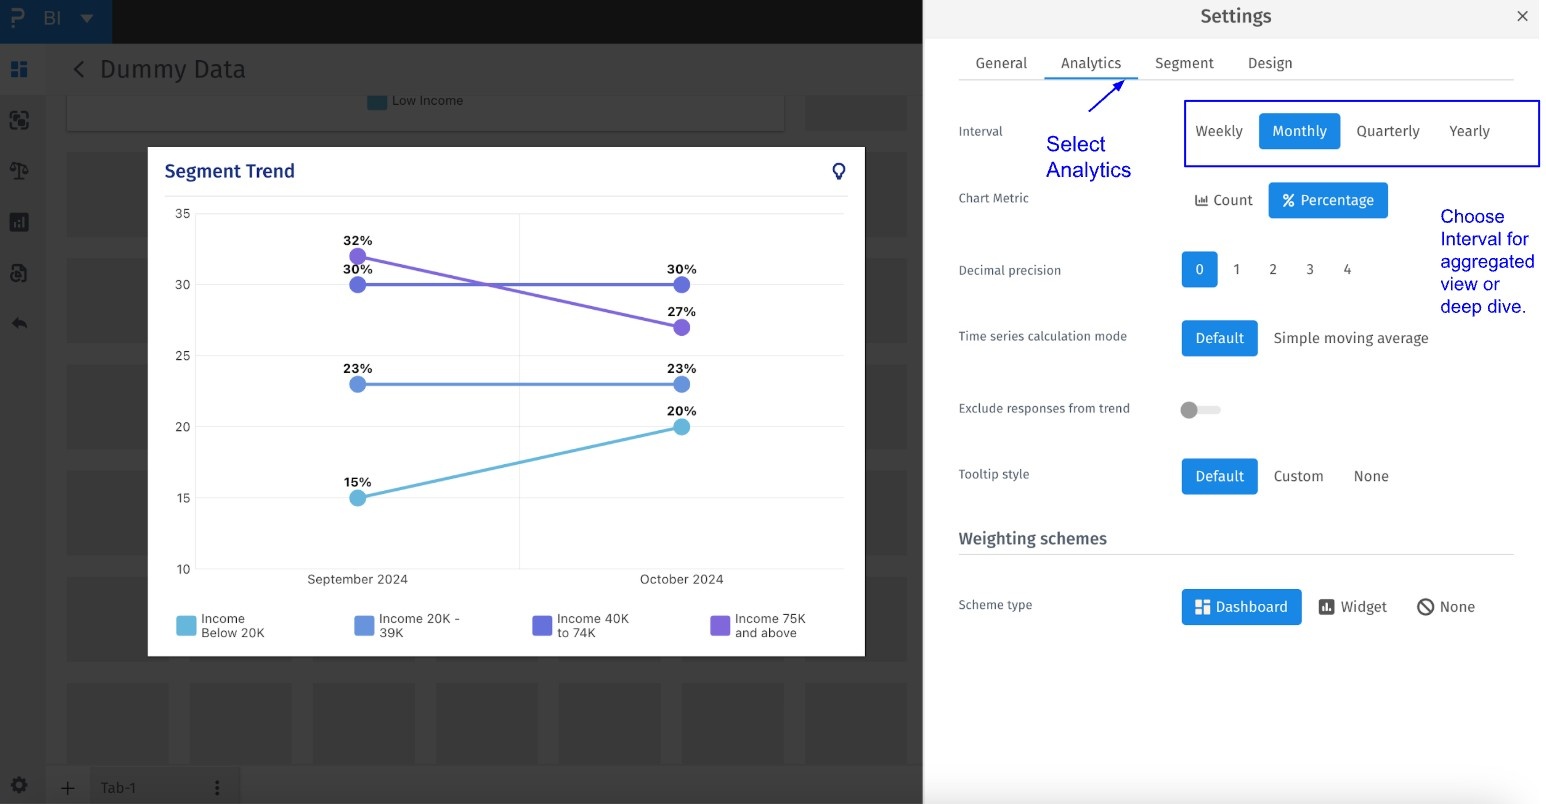Click the Low Income legend label behind the overlay
This screenshot has width=1546, height=804.
[427, 101]
